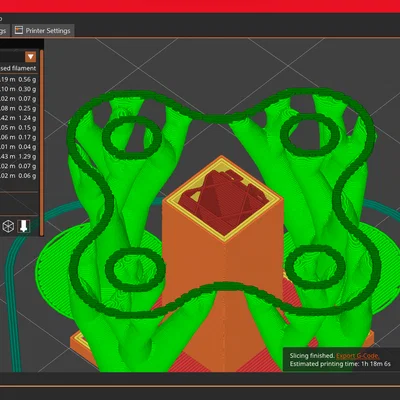Select legend row with 1.24 g filament
This screenshot has width=400, height=400.
click(18, 118)
